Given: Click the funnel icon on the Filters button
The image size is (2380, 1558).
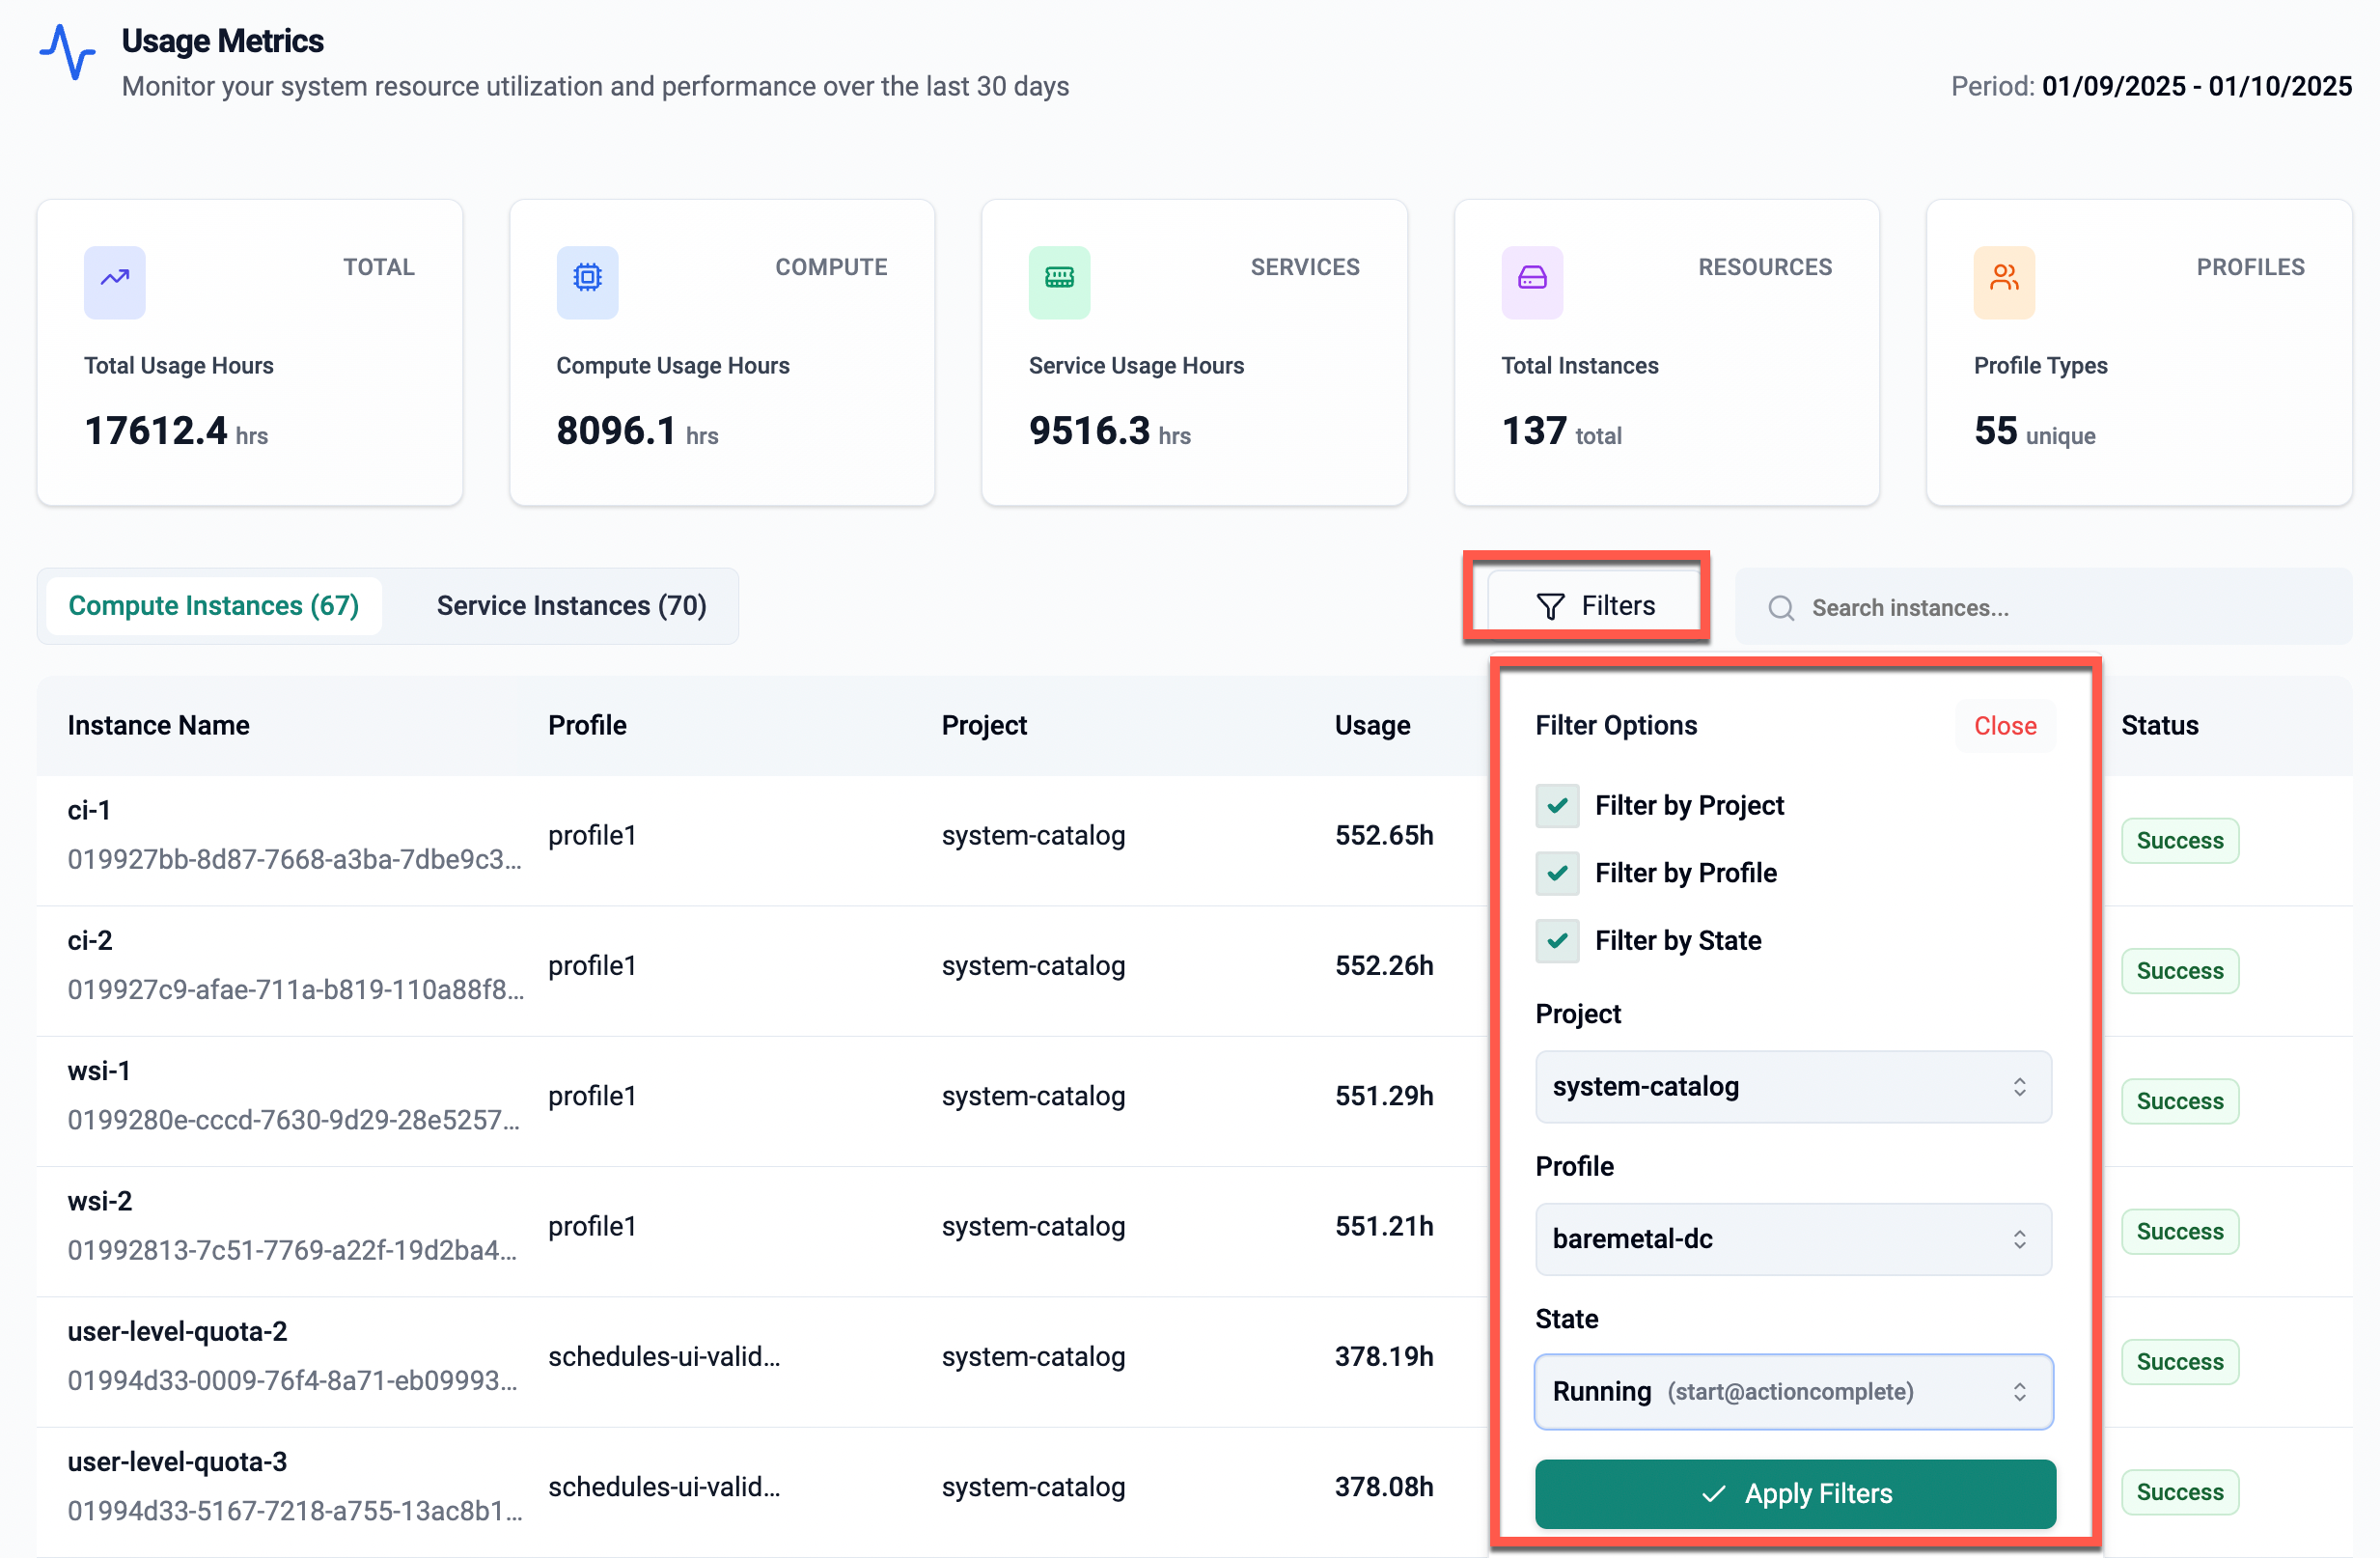Looking at the screenshot, I should click(x=1550, y=606).
